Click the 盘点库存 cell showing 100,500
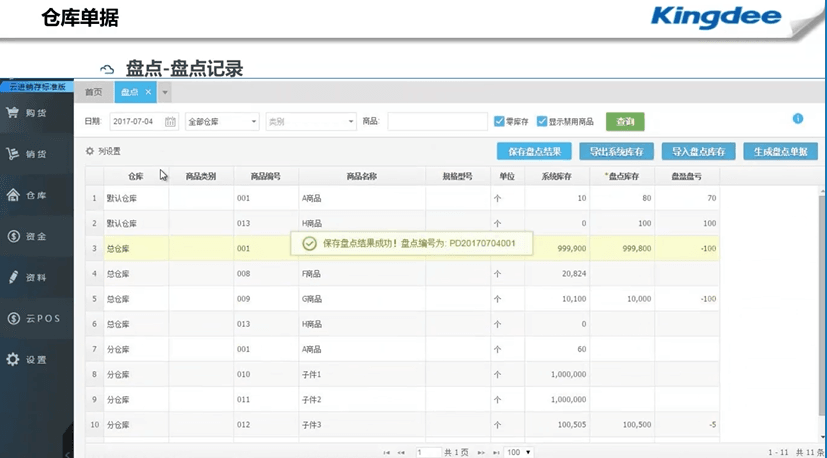The height and width of the screenshot is (458, 827). point(622,425)
